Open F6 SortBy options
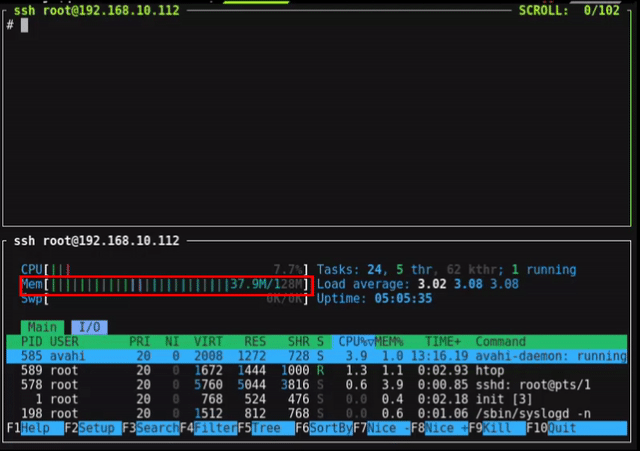Image resolution: width=640 pixels, height=451 pixels. 330,428
